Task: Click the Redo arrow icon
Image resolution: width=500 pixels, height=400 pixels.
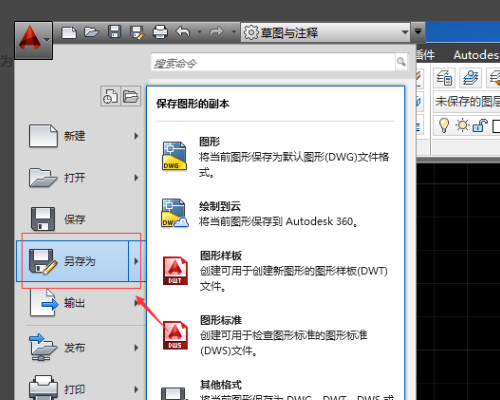Action: pos(216,32)
